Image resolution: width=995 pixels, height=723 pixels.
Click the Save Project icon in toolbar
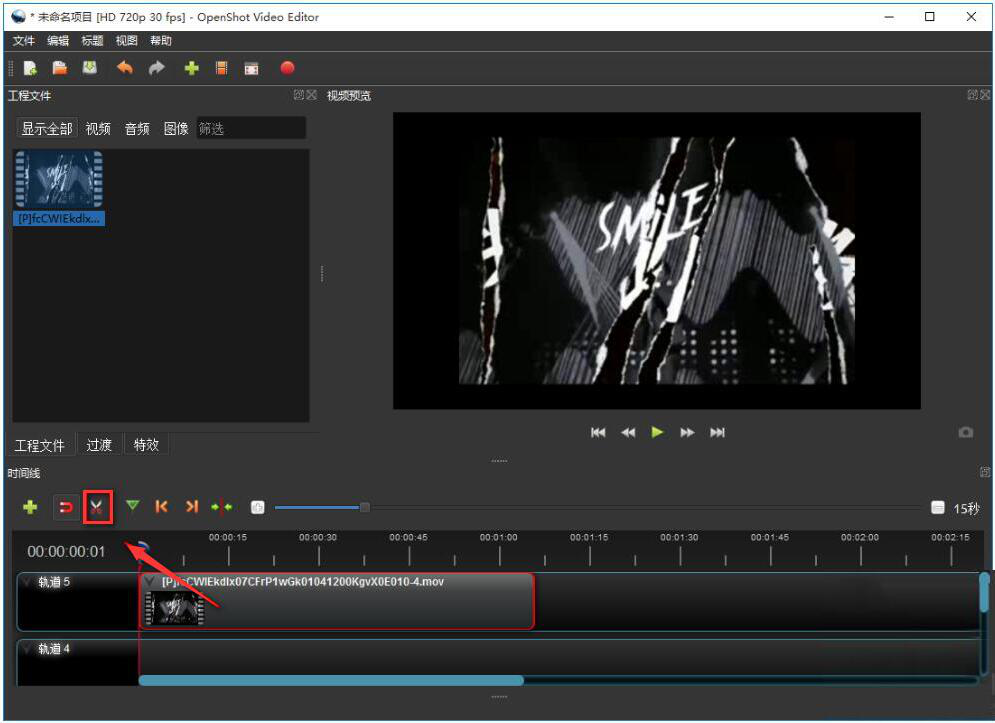(x=90, y=68)
